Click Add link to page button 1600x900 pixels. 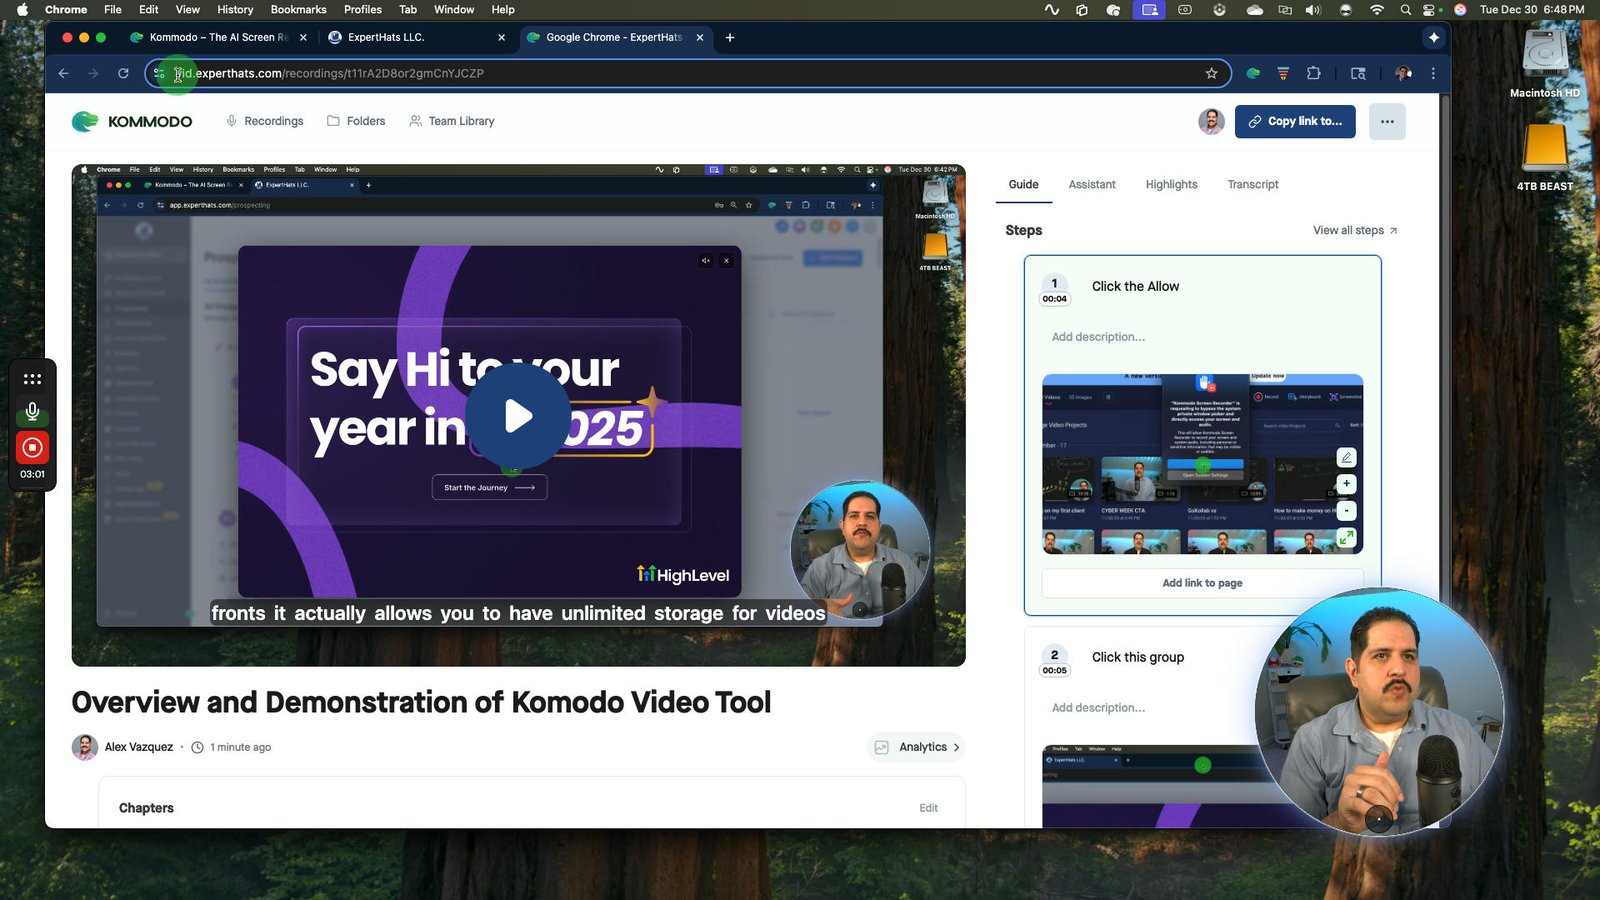point(1202,583)
